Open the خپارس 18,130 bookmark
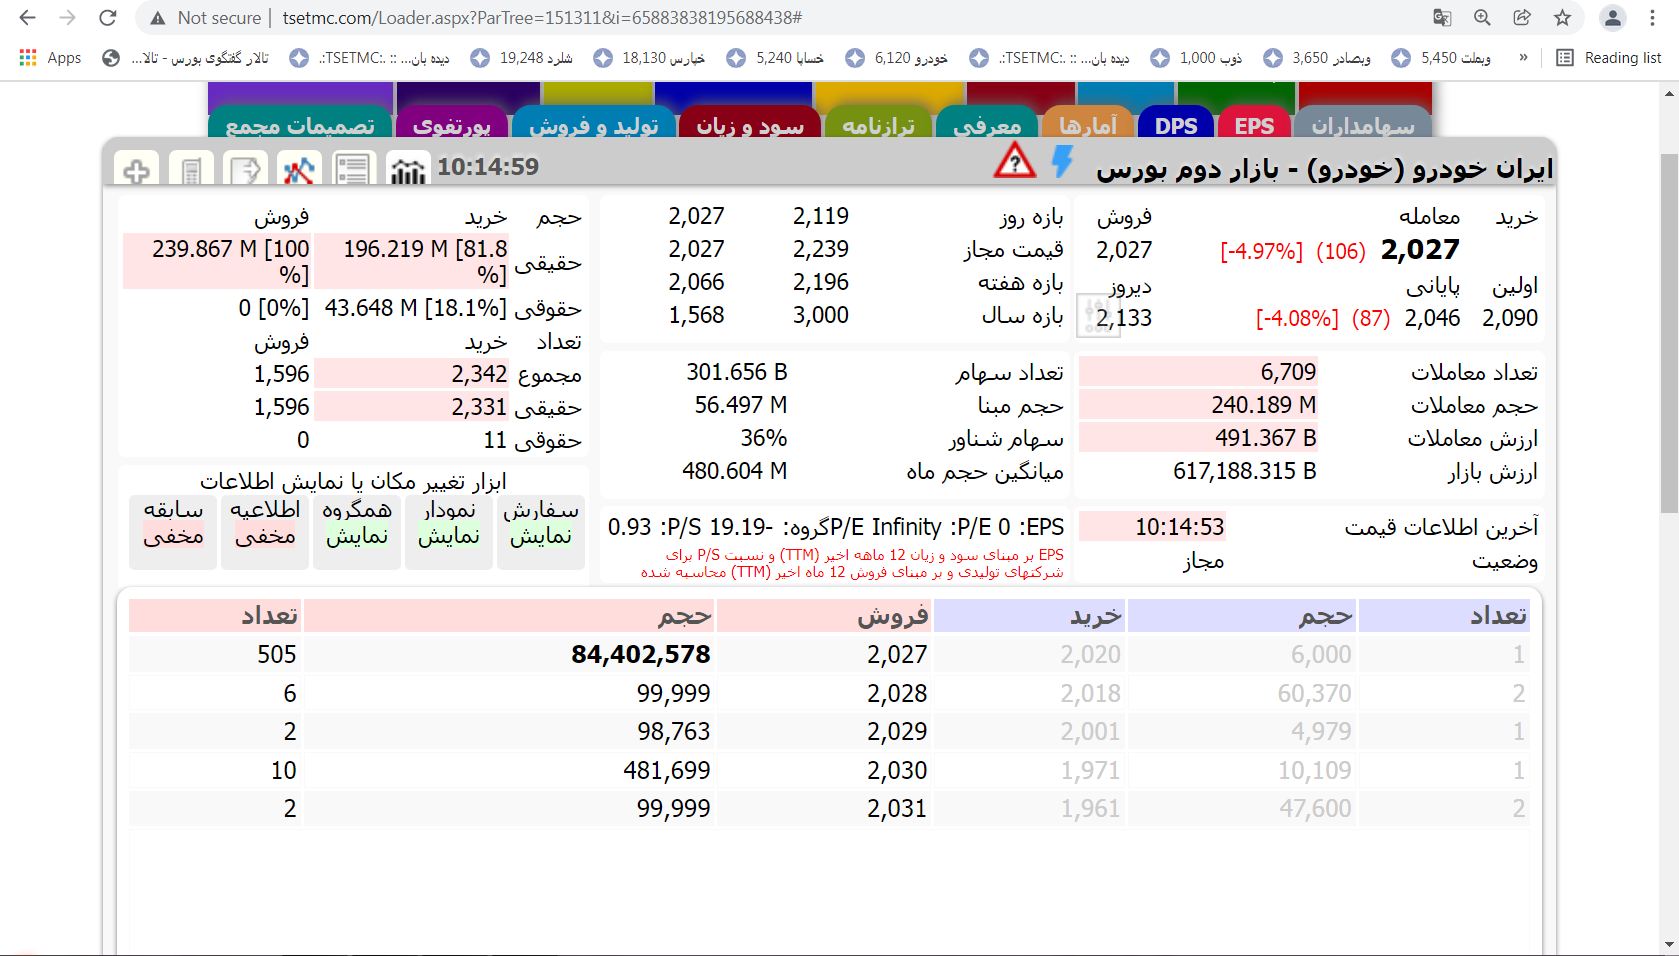 [649, 58]
